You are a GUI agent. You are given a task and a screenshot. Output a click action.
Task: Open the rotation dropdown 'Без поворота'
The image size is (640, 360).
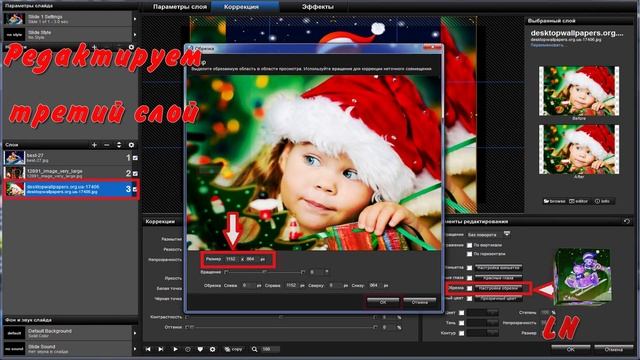pos(489,235)
